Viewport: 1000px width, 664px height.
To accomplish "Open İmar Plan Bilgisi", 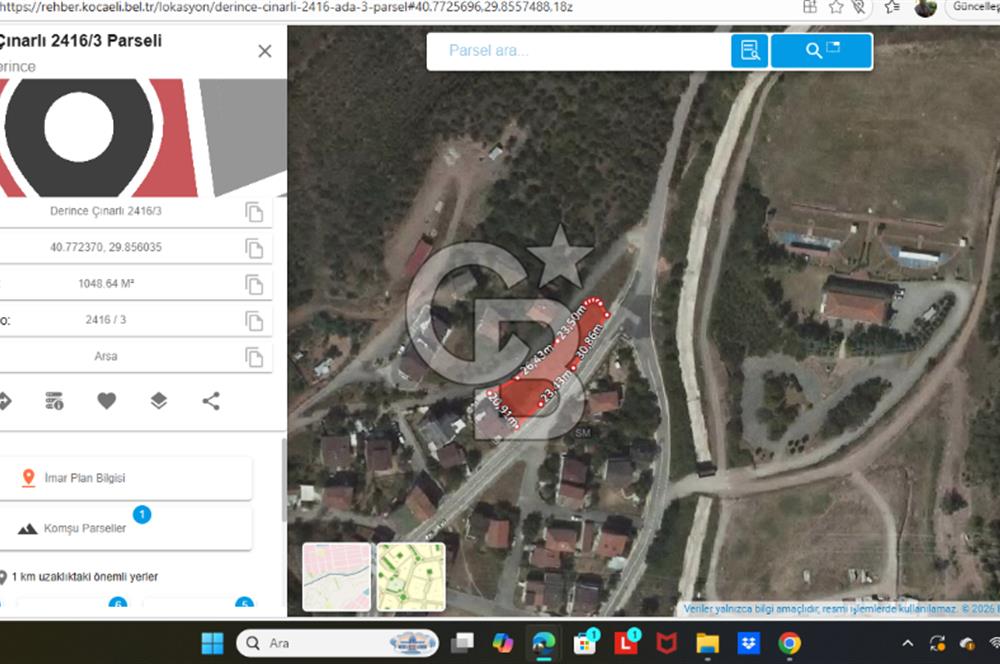I will pos(126,478).
